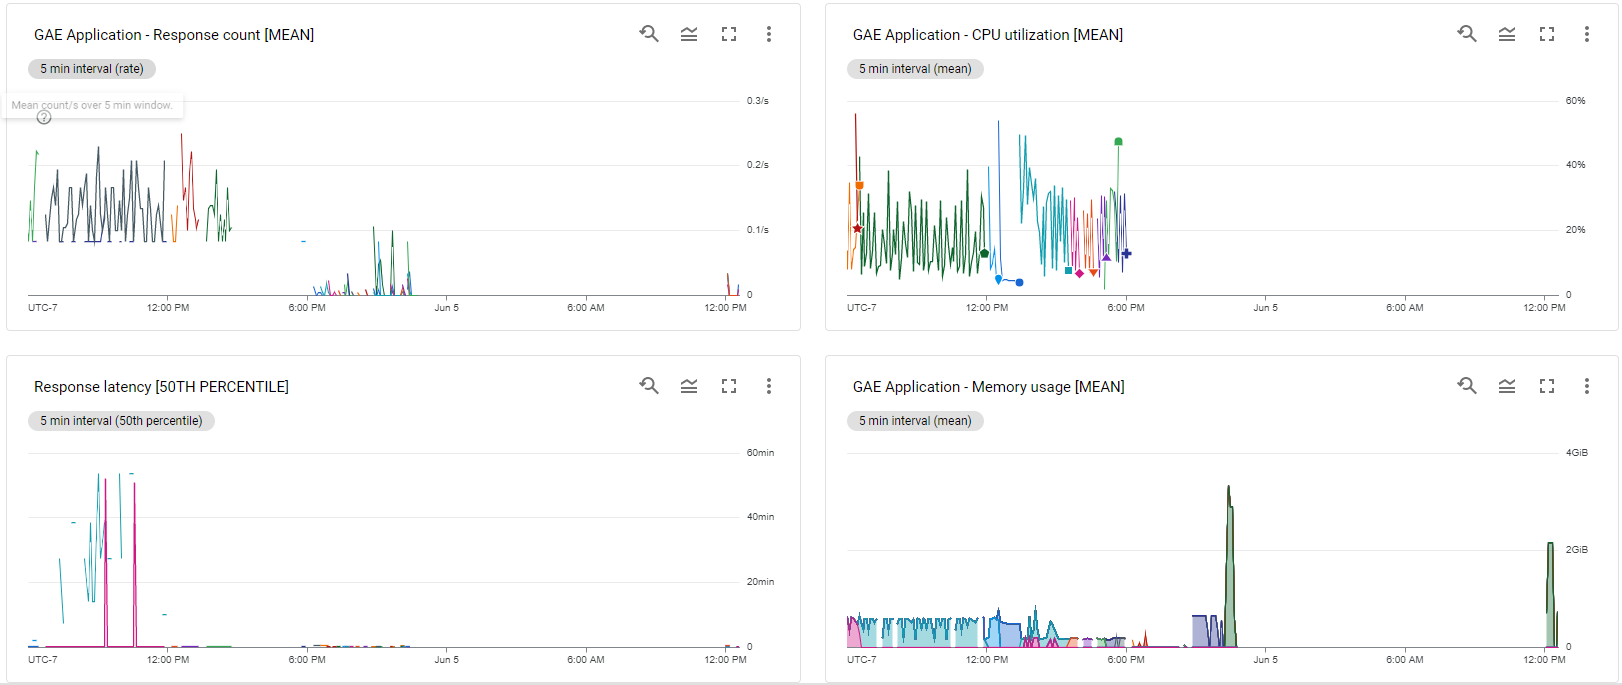Click the '5 min interval (50th percentile)' chip
This screenshot has height=685, width=1622.
point(121,421)
